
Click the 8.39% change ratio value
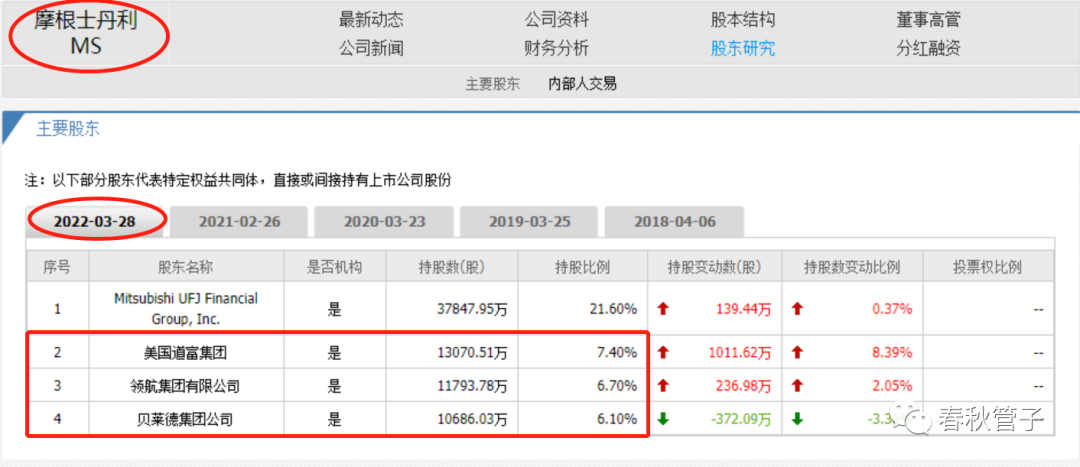pyautogui.click(x=892, y=353)
